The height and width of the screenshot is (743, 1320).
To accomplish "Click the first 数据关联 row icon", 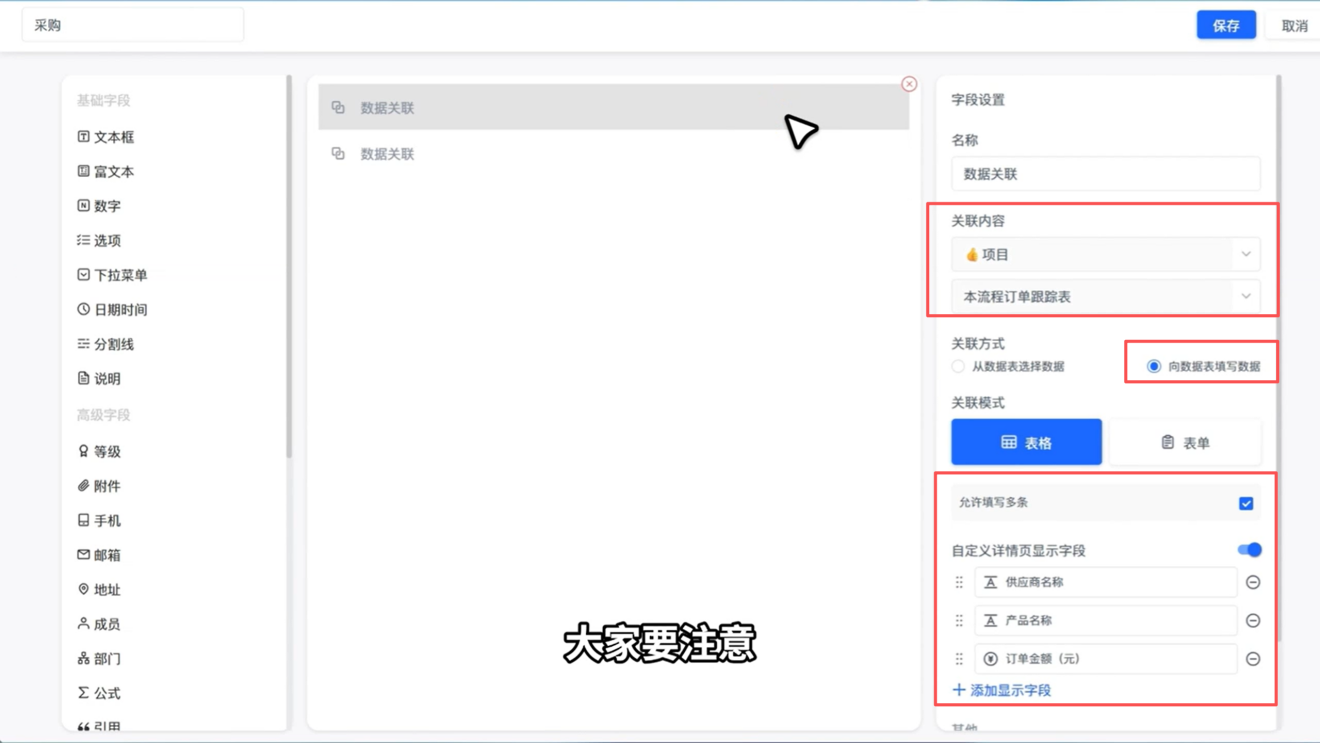I will point(338,107).
